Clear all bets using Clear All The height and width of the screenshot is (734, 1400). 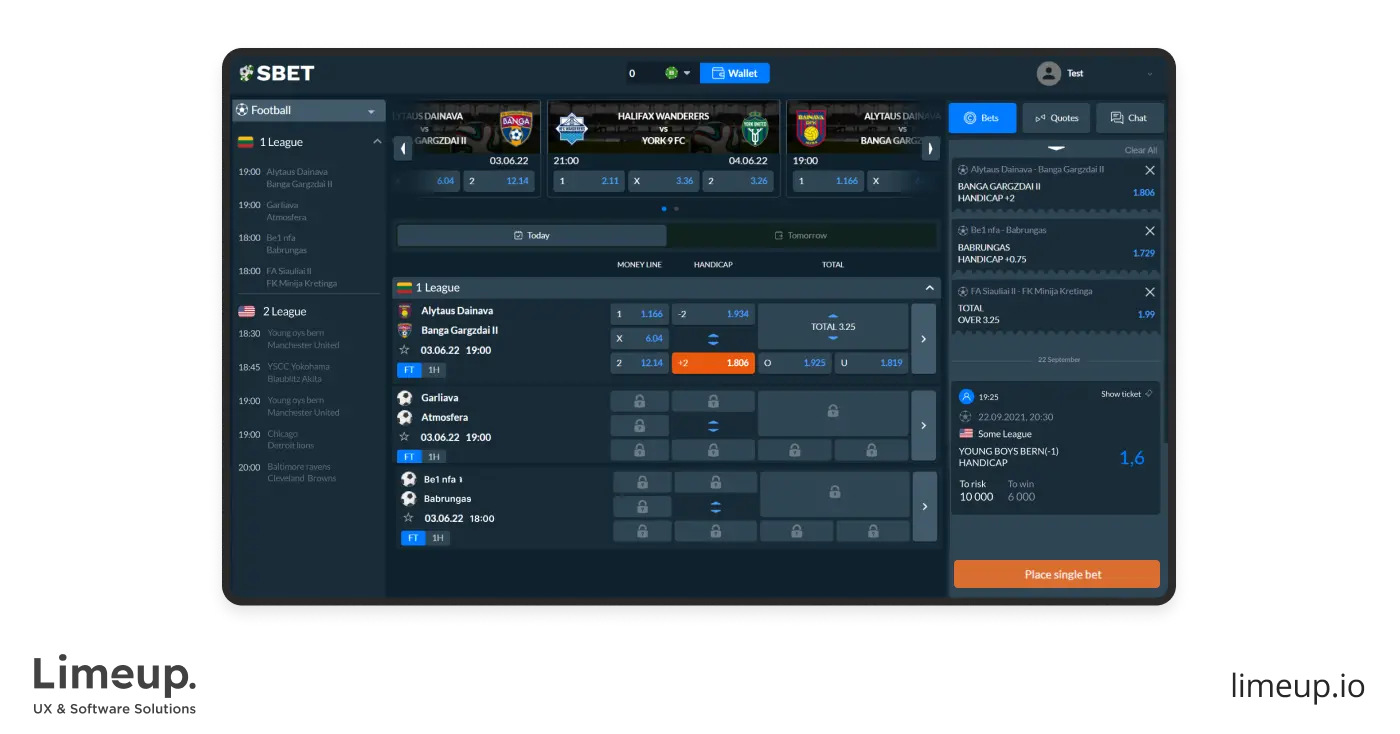tap(1141, 148)
